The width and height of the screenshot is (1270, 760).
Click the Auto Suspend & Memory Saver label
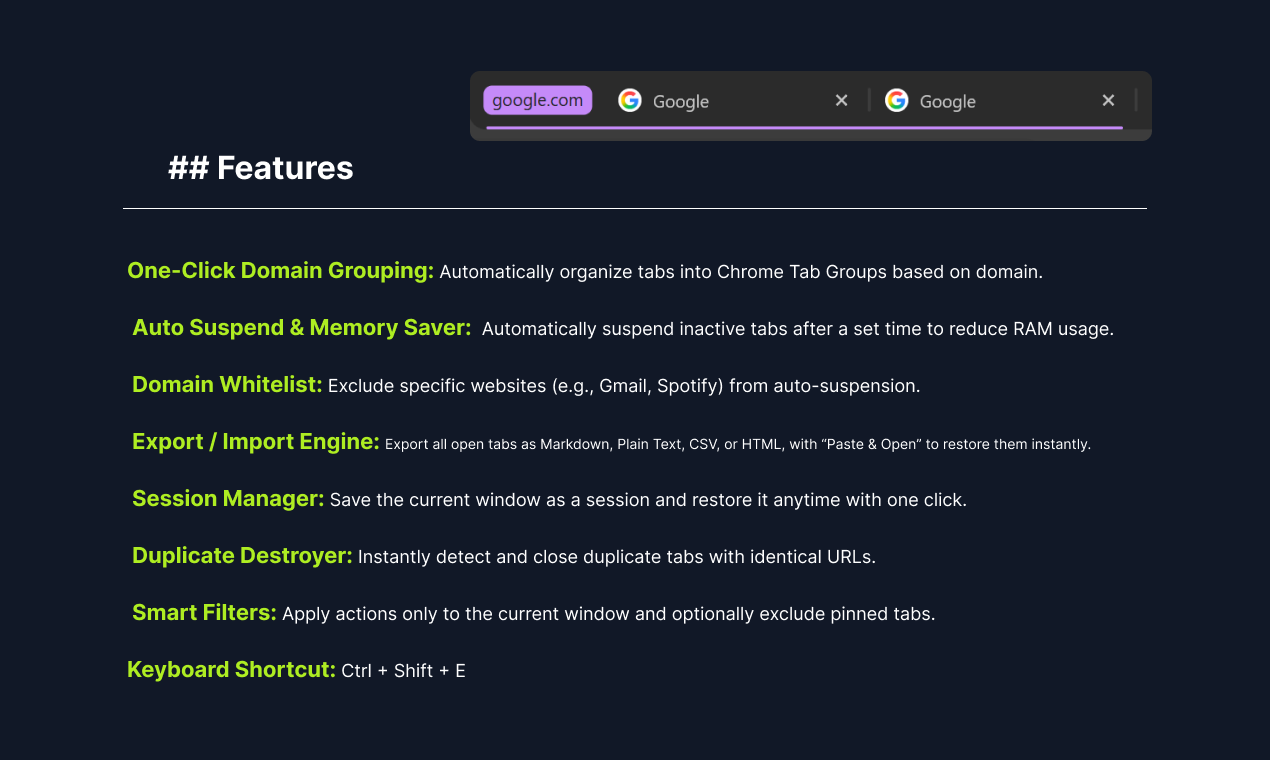click(302, 328)
